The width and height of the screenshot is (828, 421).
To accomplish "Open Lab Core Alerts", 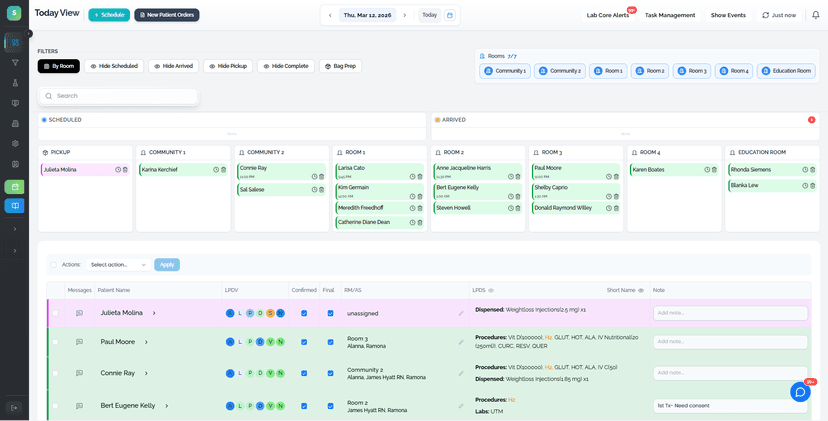I will (607, 15).
